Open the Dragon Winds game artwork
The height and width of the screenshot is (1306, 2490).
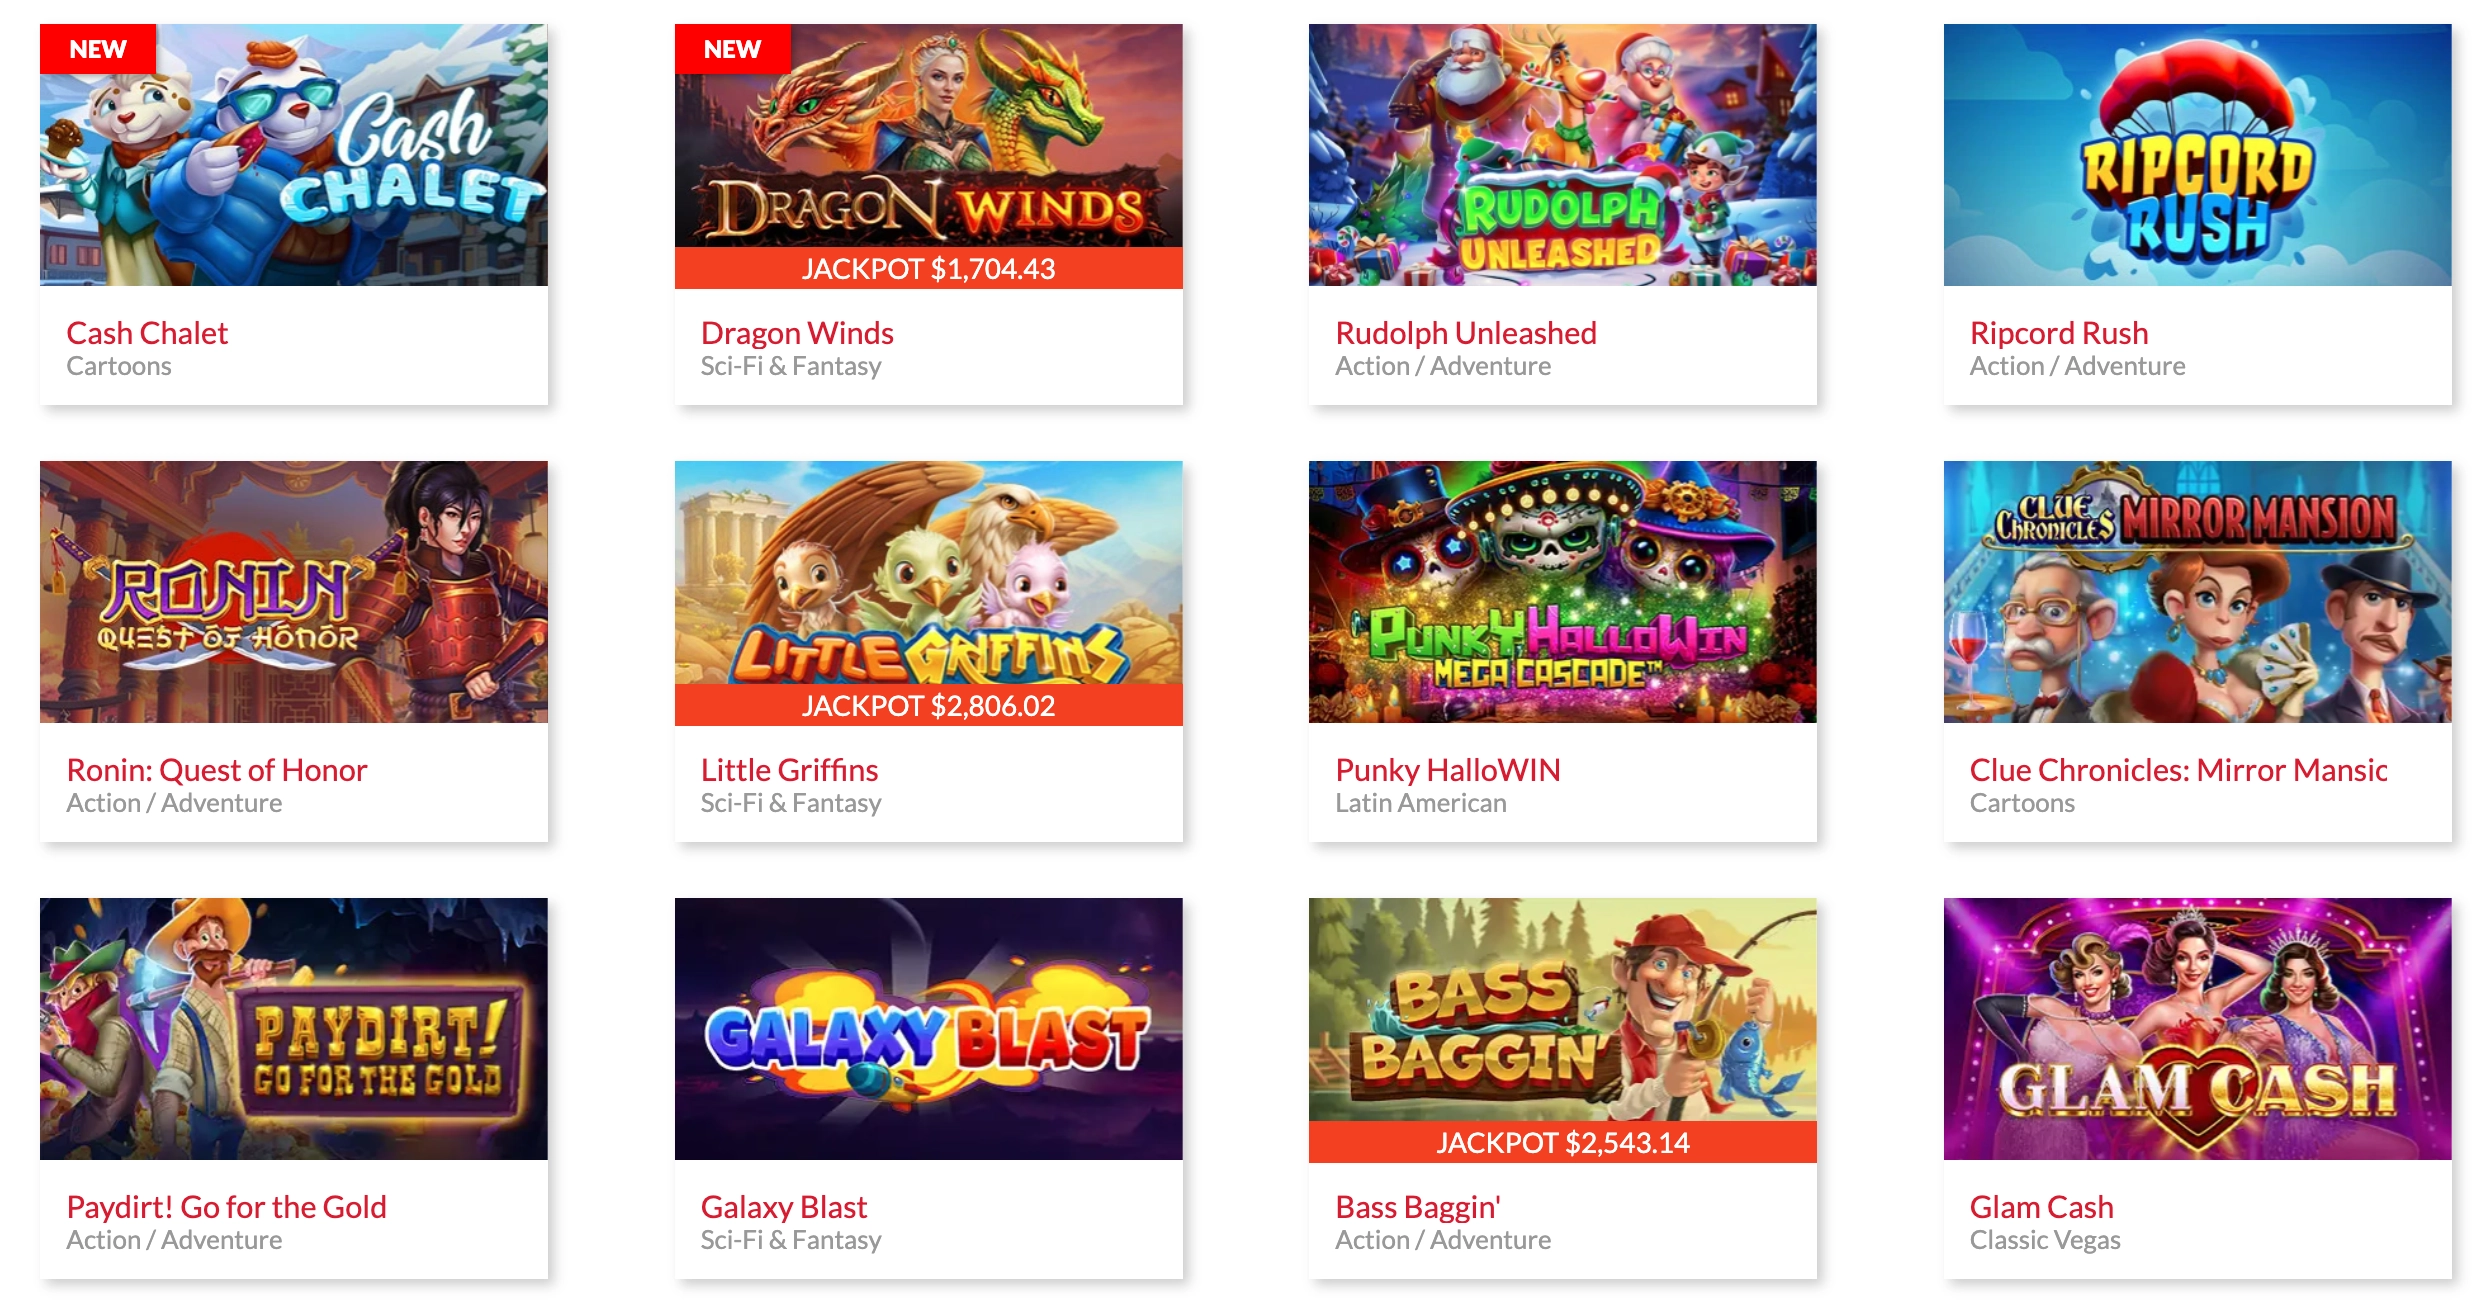click(928, 136)
